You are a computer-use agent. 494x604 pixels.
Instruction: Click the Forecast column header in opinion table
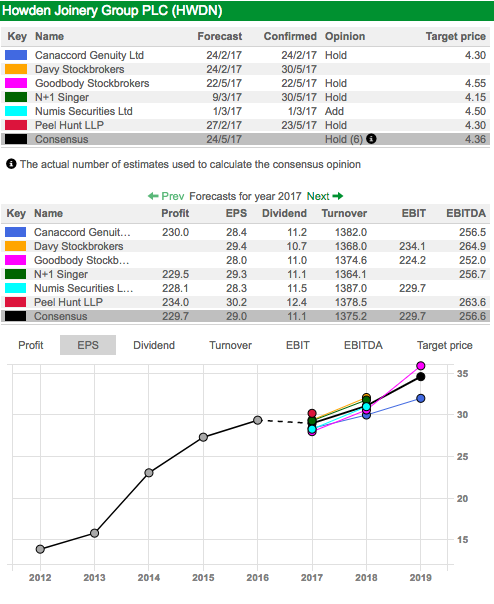(x=220, y=36)
